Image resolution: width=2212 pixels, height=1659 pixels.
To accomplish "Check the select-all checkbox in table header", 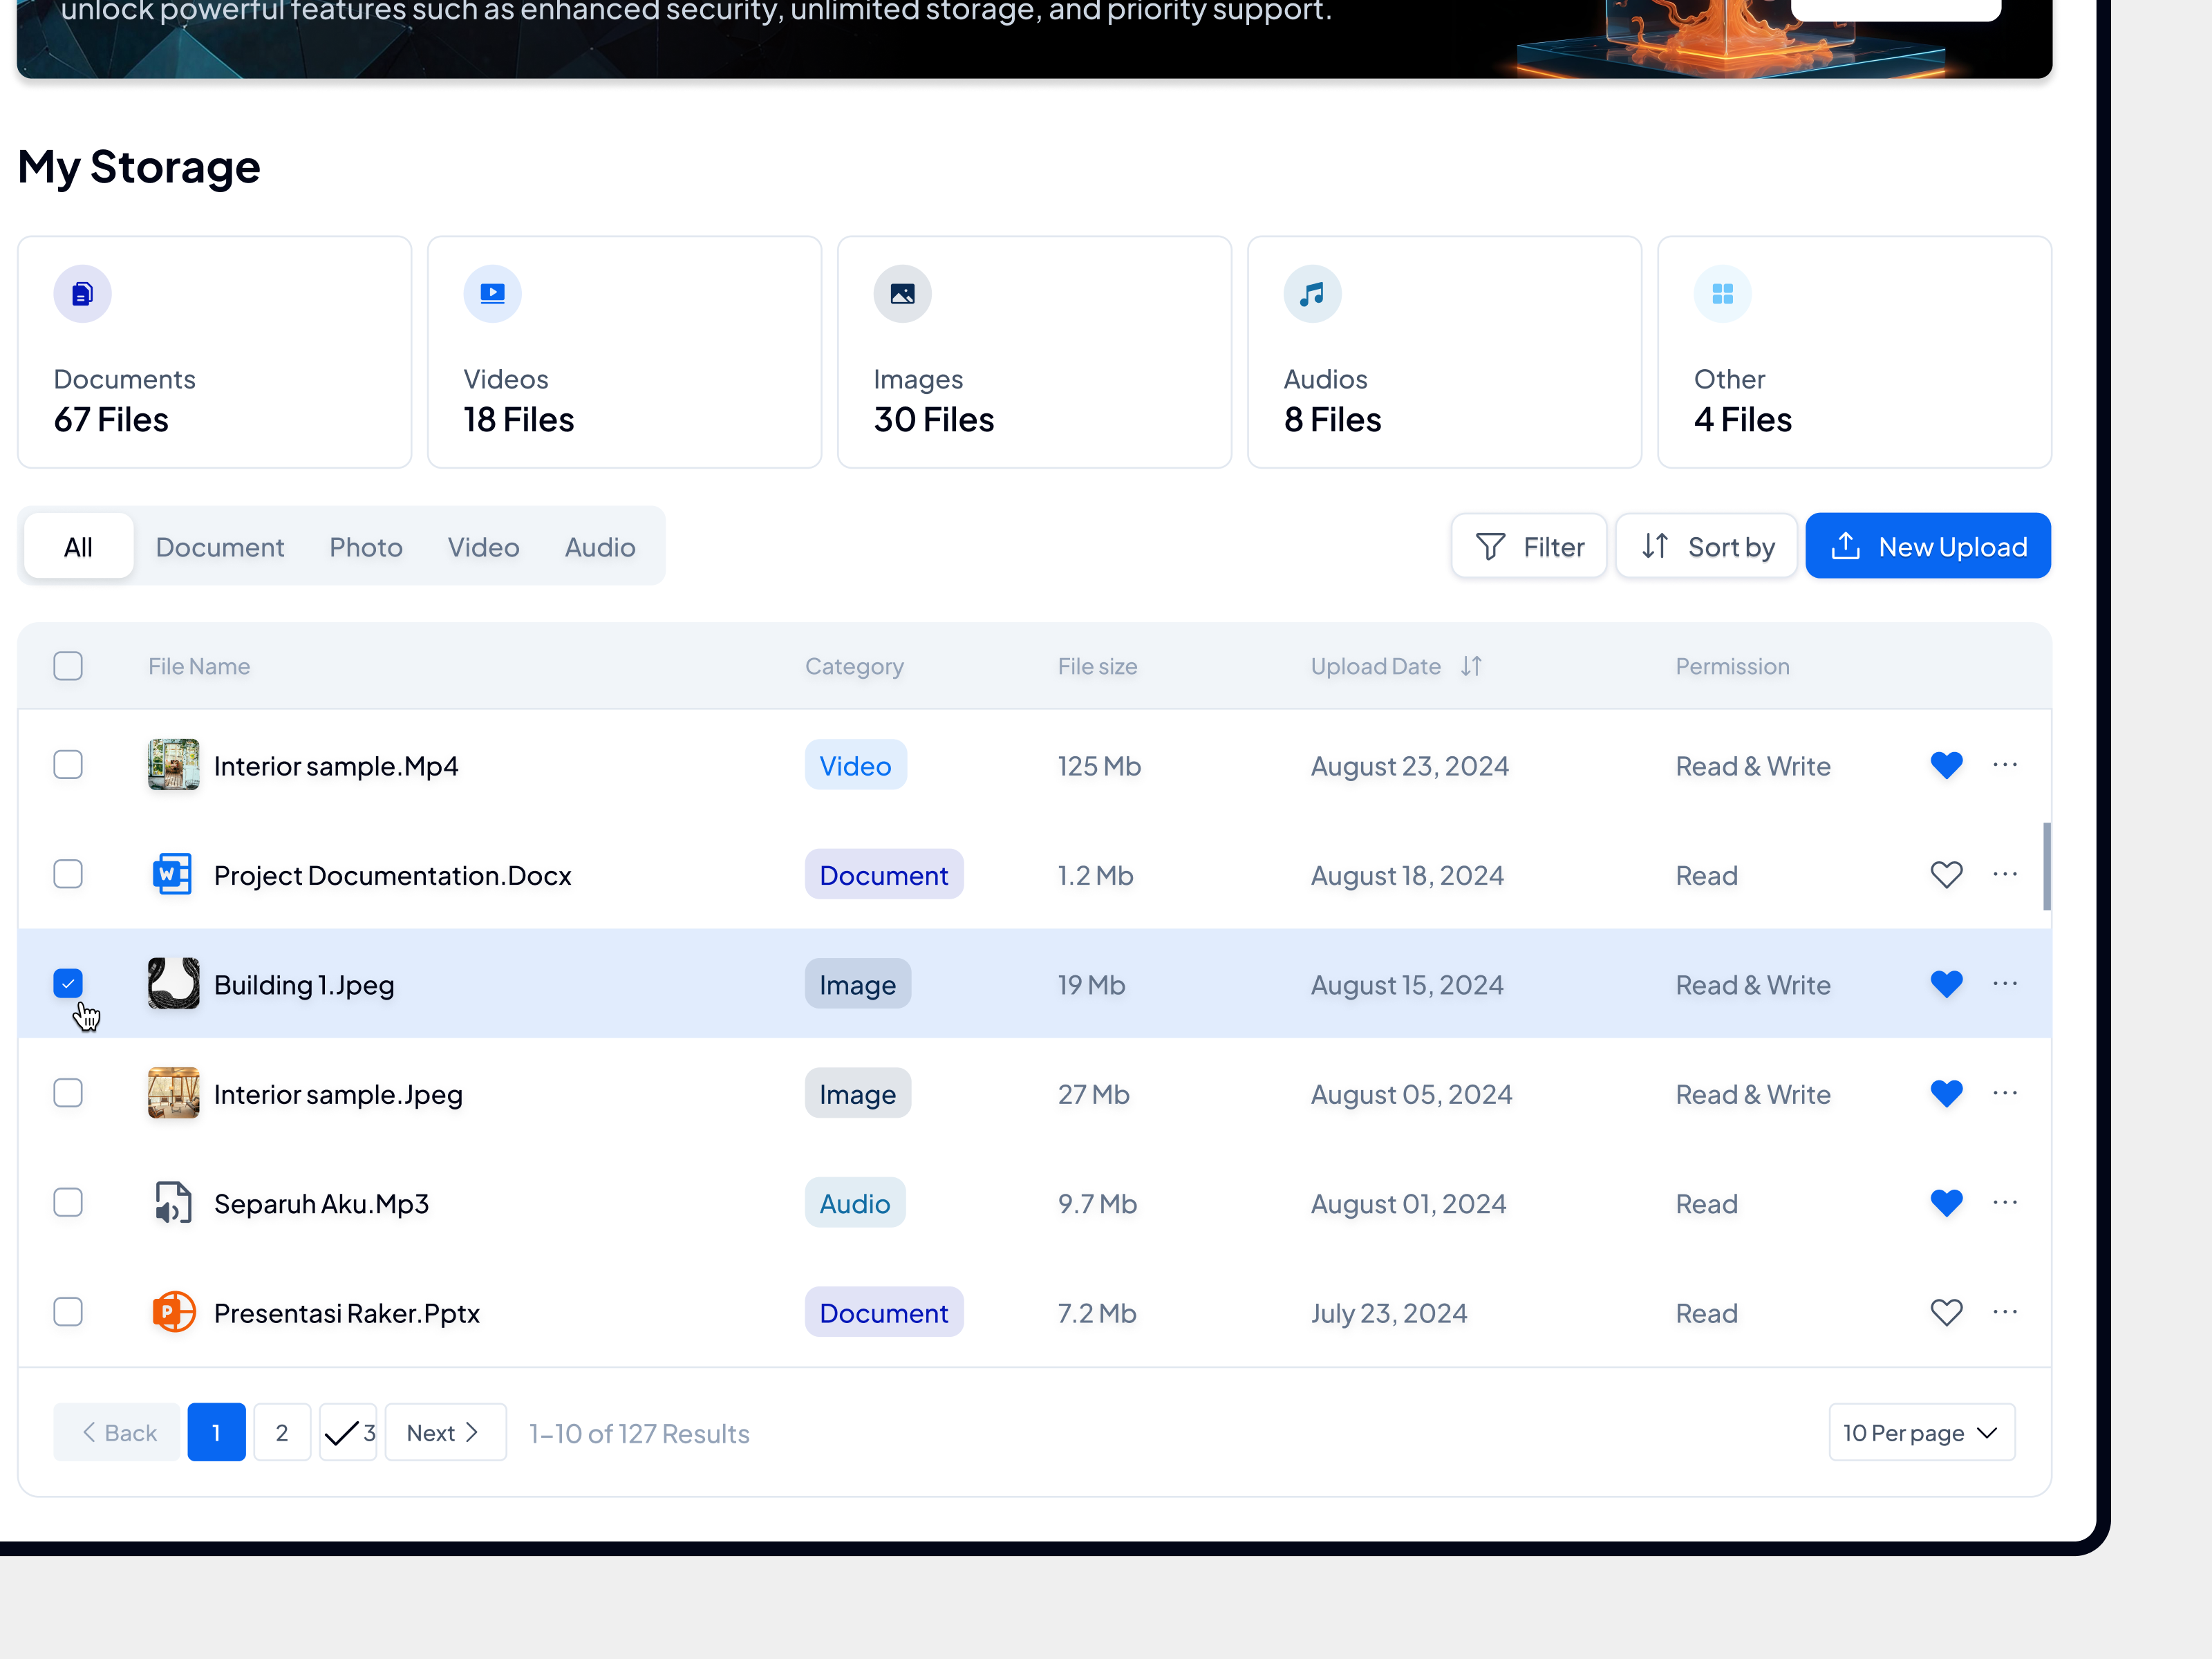I will (x=68, y=665).
